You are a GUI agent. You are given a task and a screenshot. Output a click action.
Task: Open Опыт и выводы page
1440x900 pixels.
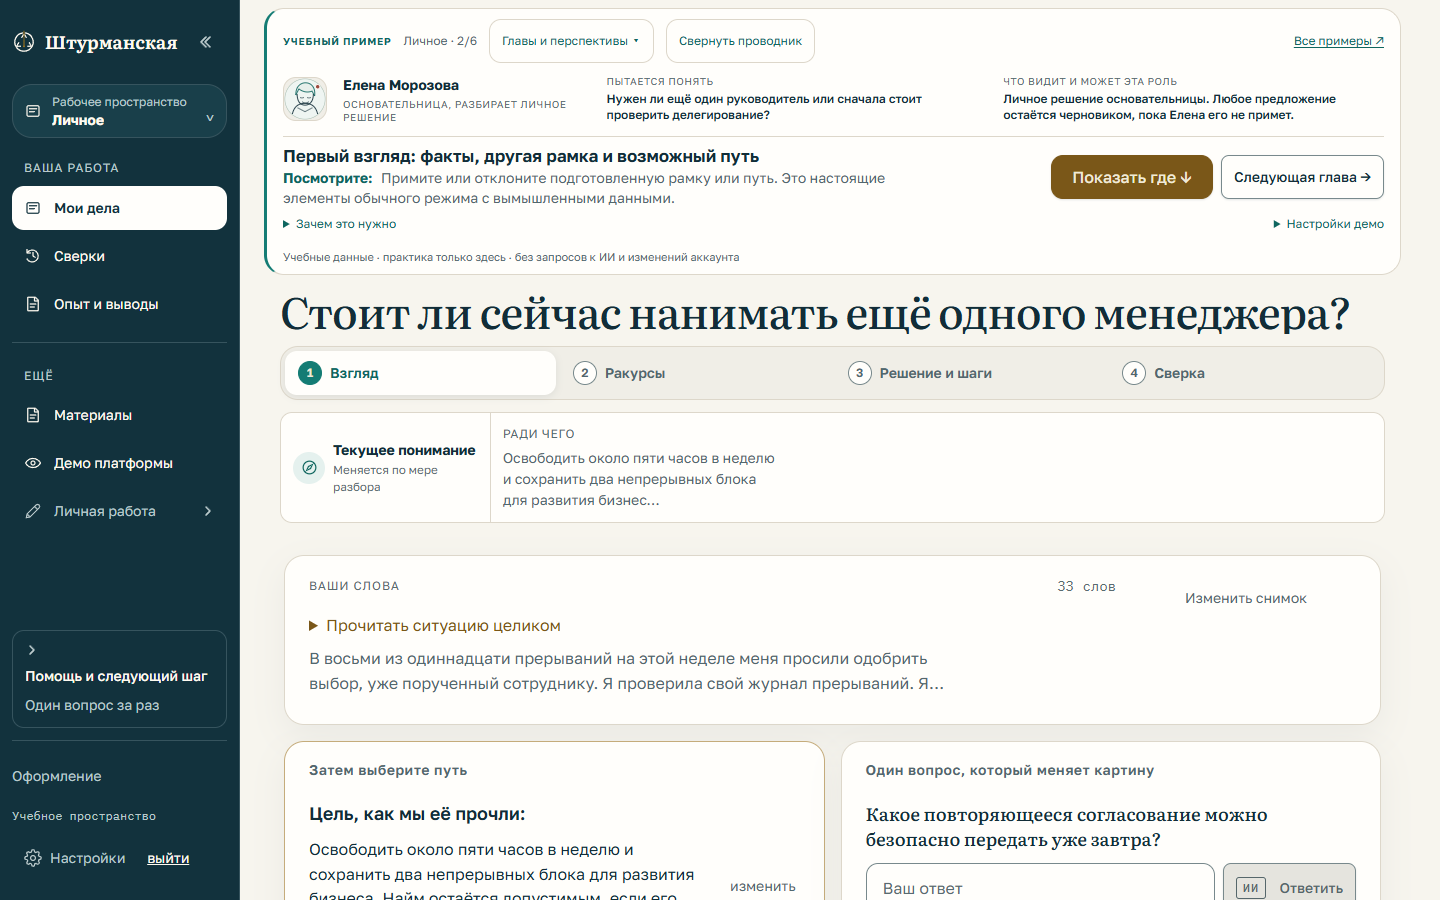click(x=119, y=304)
